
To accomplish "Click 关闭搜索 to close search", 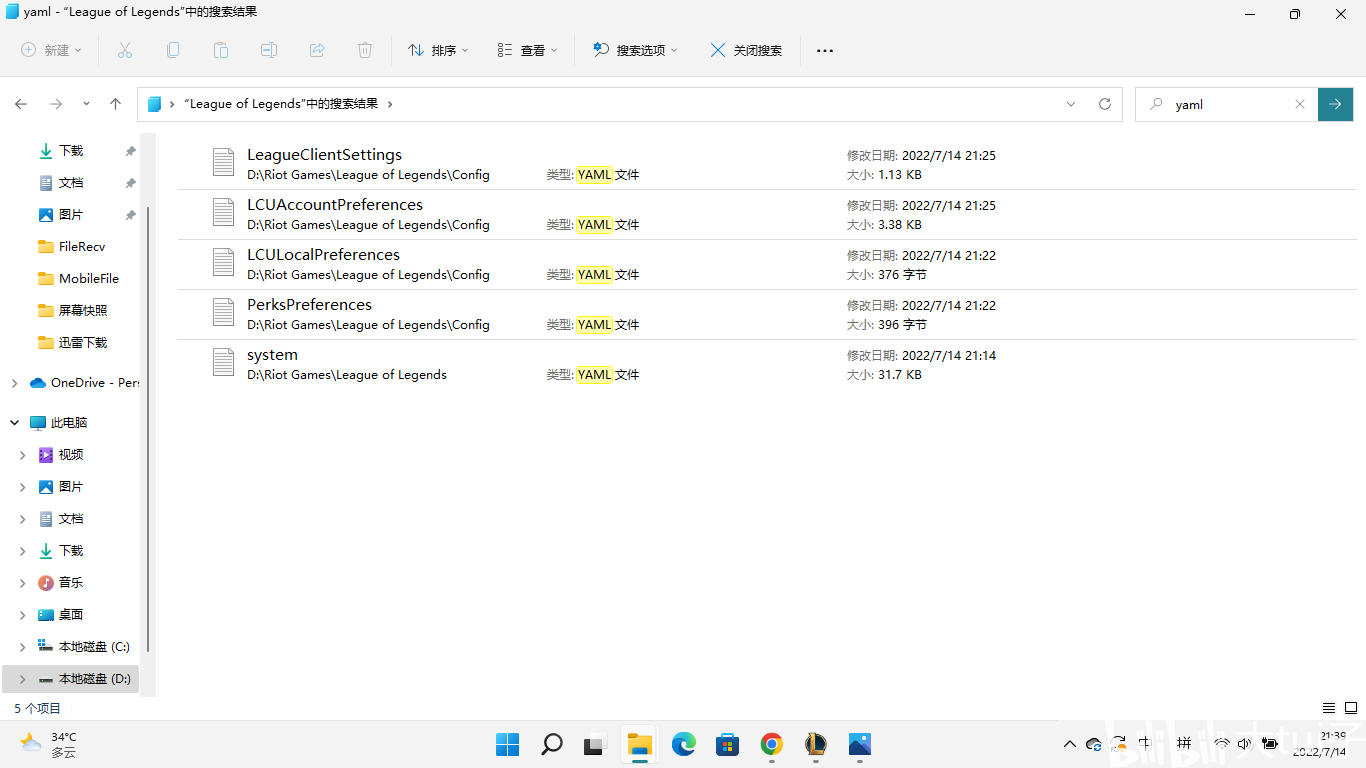I will click(x=746, y=50).
